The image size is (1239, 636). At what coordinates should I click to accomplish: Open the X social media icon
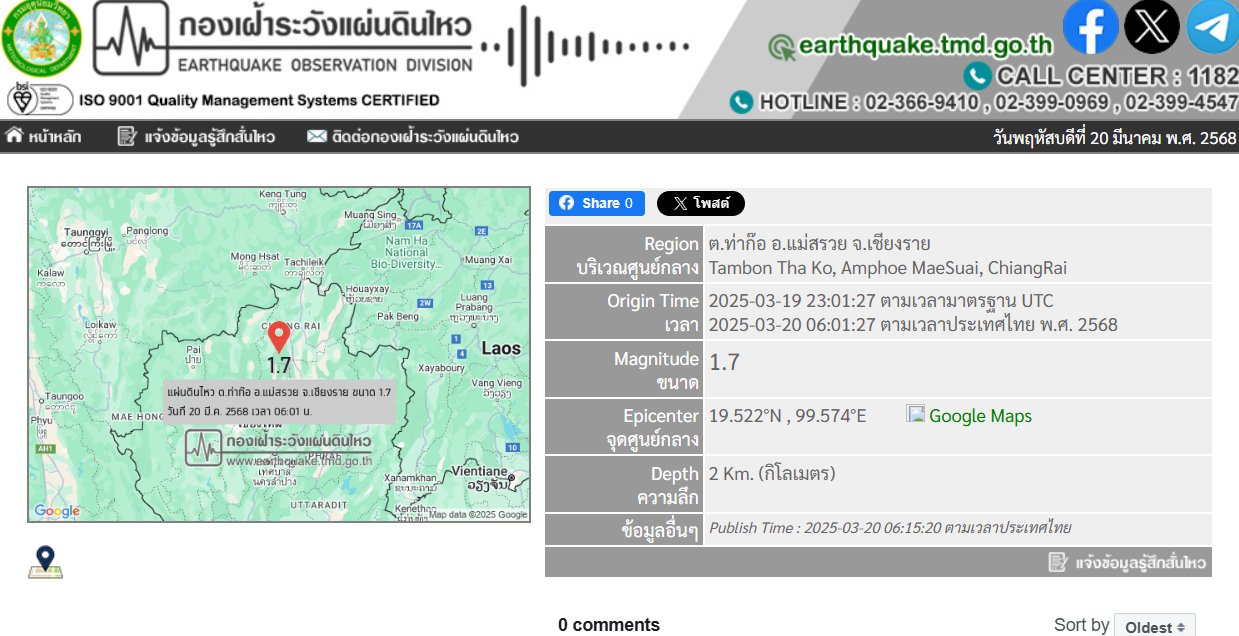(1151, 27)
